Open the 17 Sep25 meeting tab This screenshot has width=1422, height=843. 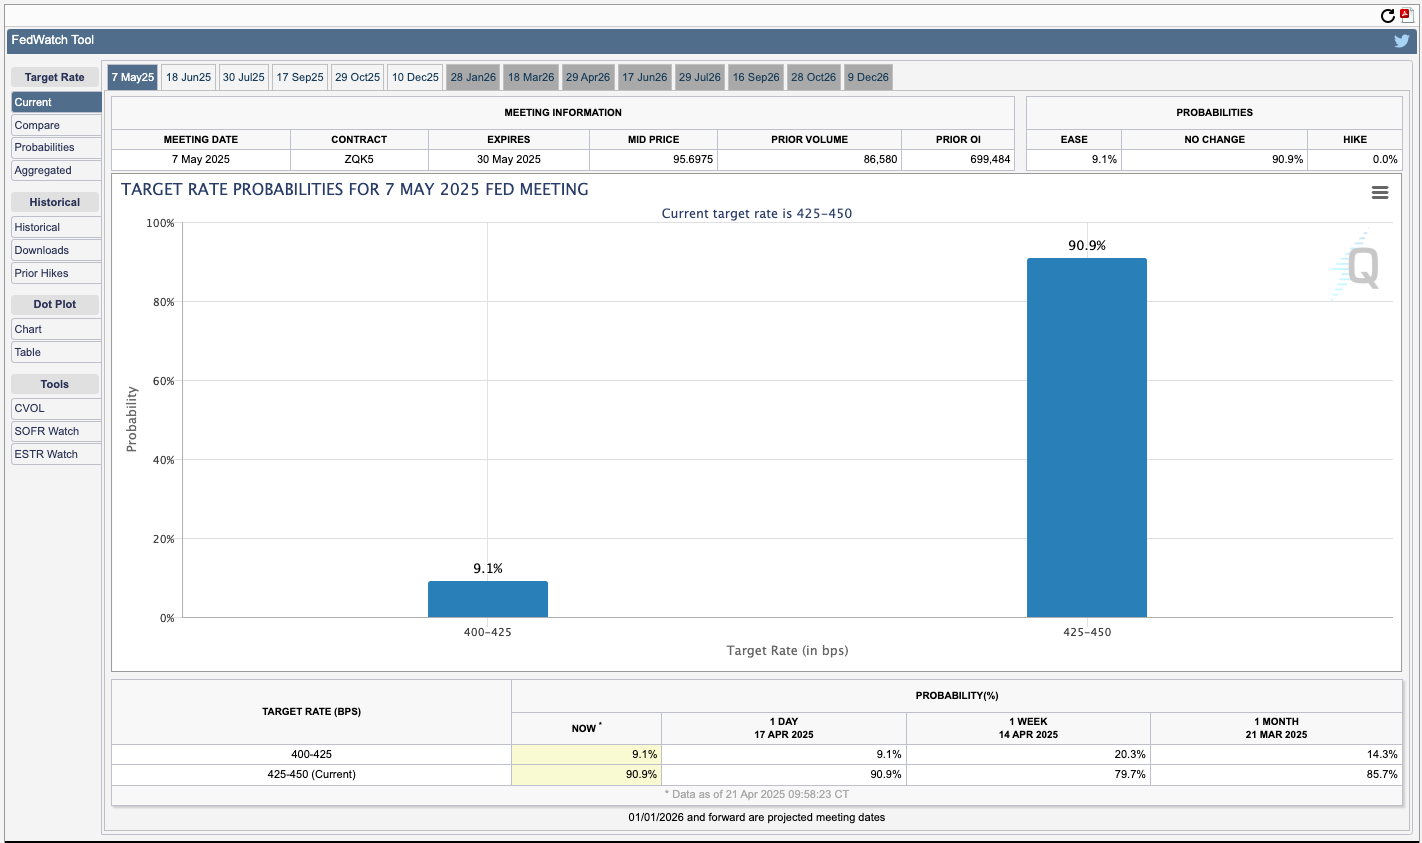point(300,77)
